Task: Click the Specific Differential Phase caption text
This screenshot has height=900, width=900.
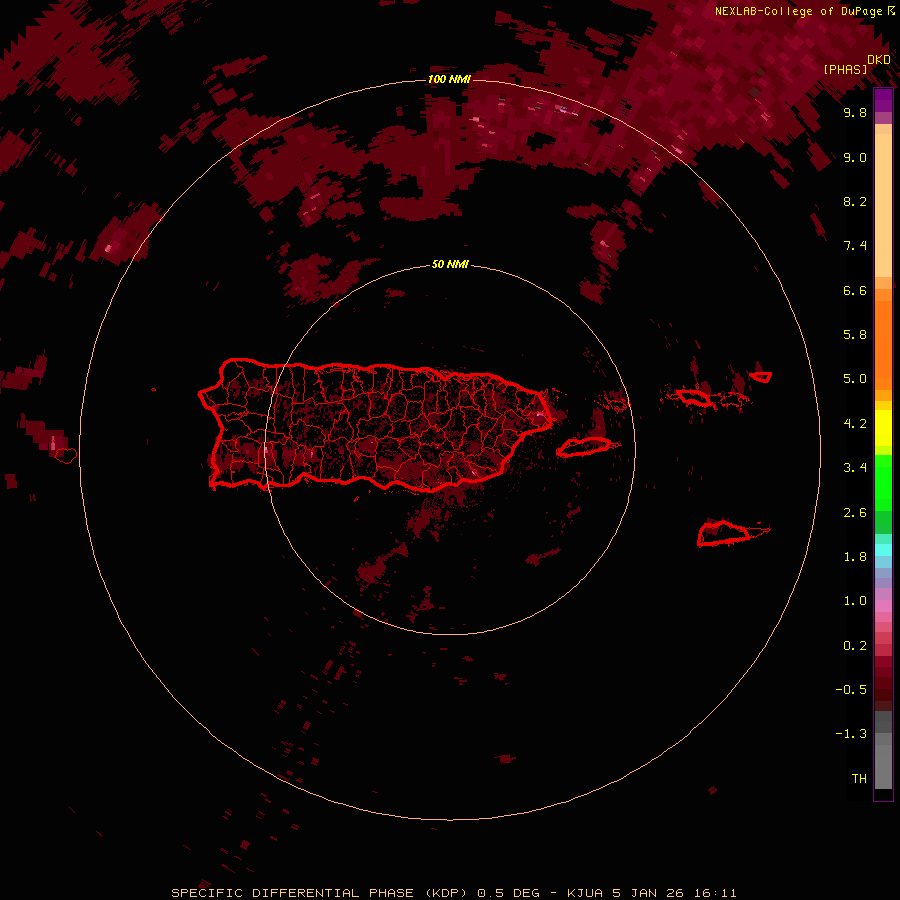Action: (453, 893)
